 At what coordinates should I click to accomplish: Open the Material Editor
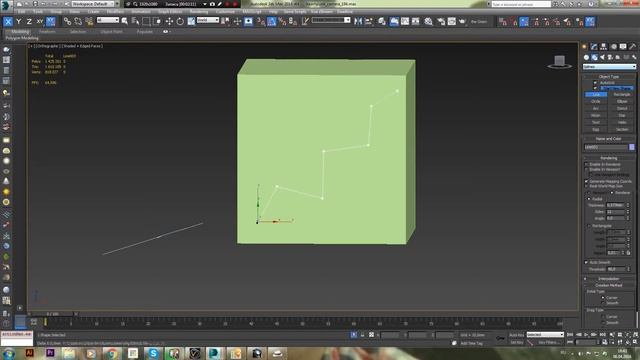click(428, 21)
